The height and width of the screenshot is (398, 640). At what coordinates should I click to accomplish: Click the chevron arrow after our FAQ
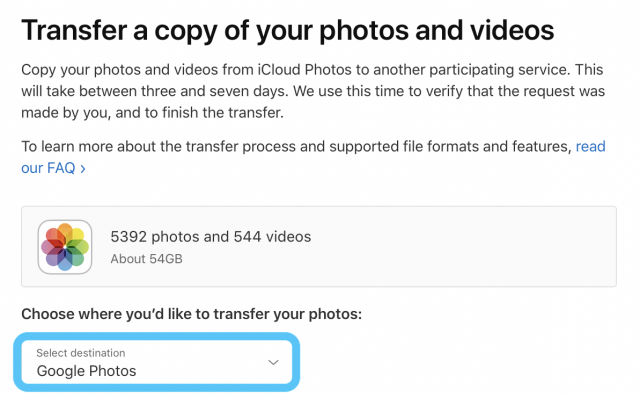[x=83, y=169]
